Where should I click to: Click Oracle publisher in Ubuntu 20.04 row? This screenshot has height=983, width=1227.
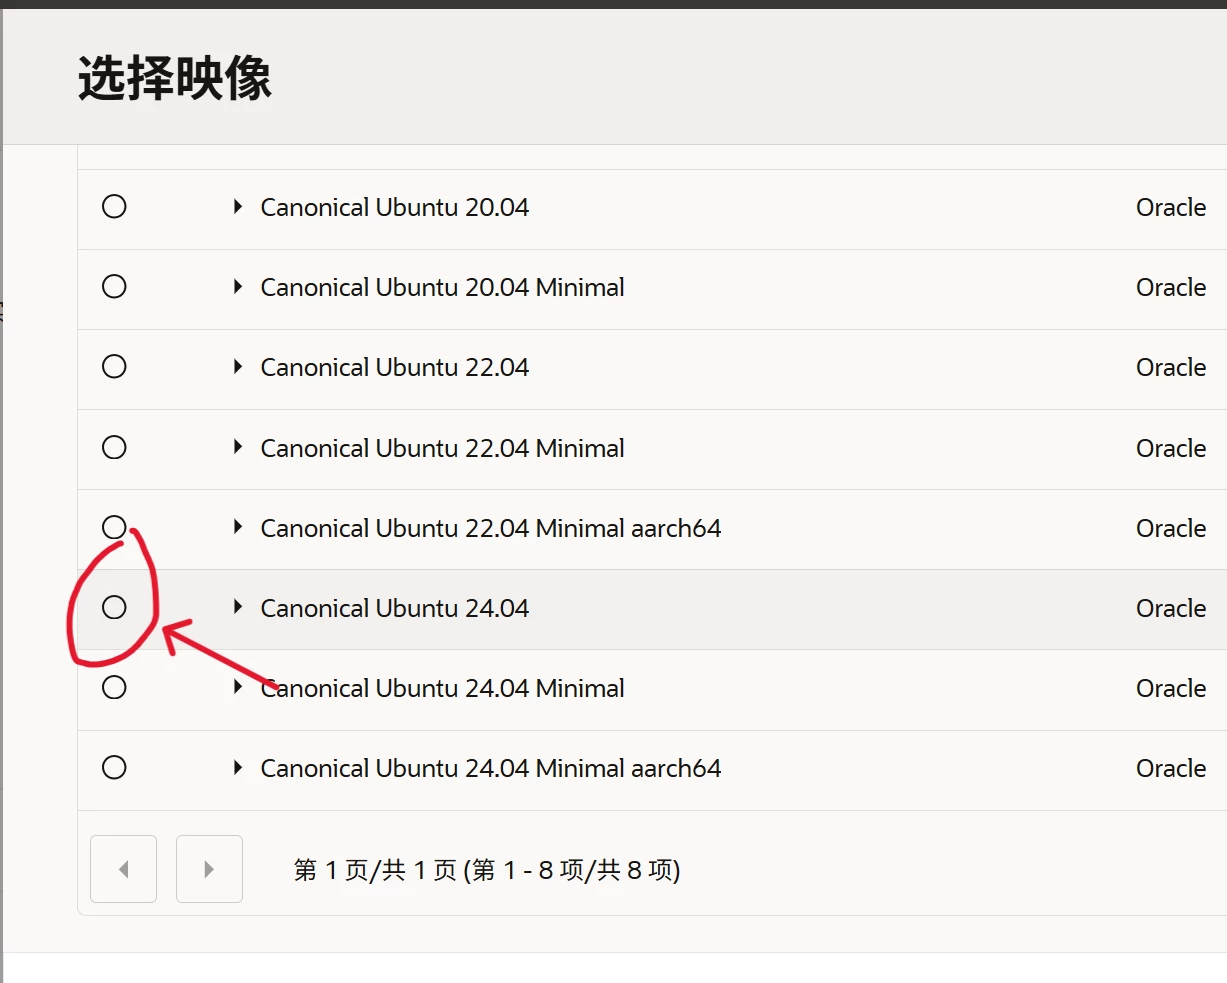click(x=1171, y=207)
